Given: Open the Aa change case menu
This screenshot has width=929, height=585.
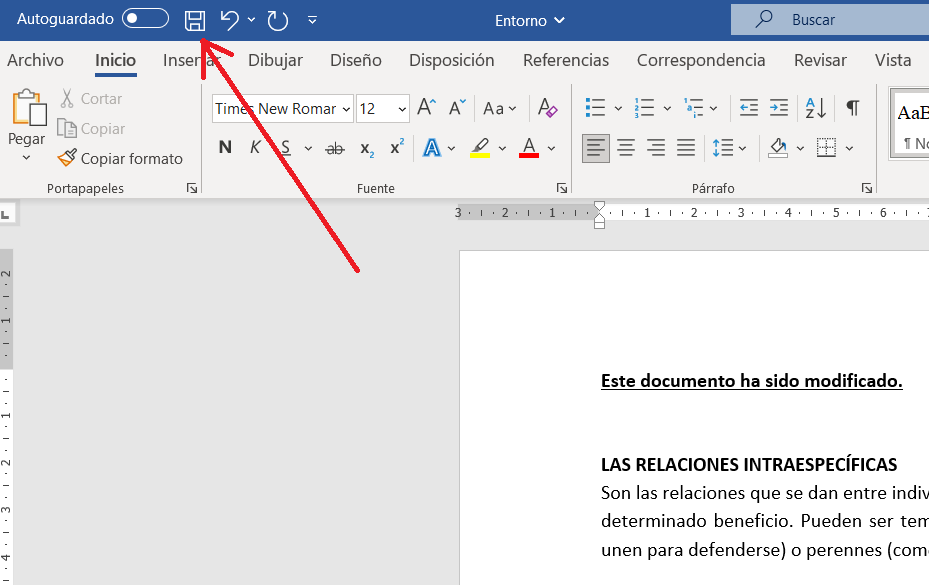Looking at the screenshot, I should [499, 108].
